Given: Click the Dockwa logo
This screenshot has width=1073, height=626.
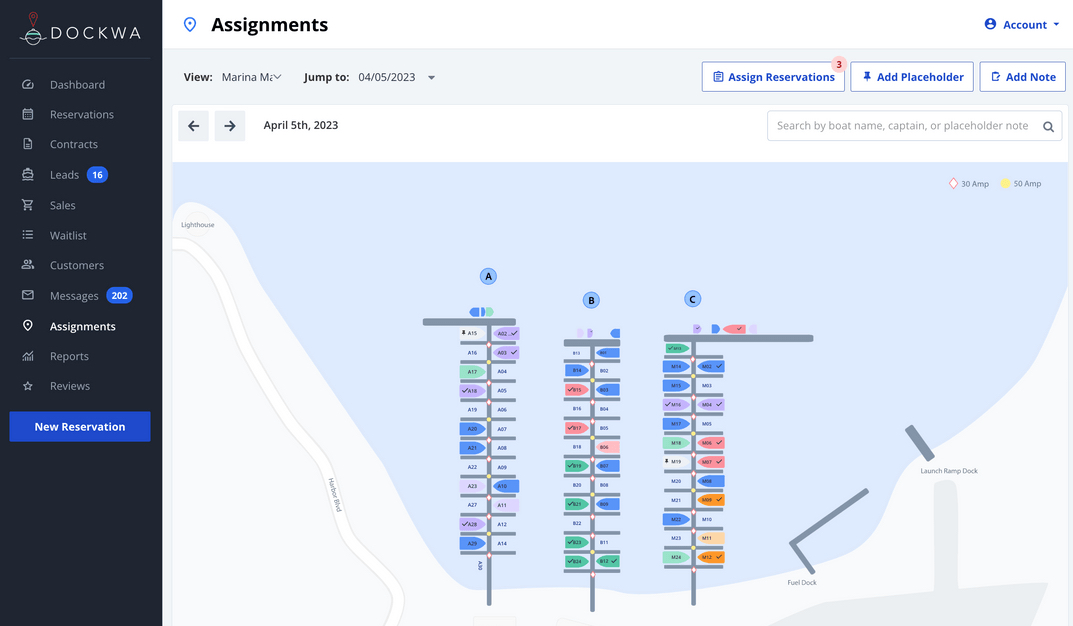Looking at the screenshot, I should tap(81, 29).
